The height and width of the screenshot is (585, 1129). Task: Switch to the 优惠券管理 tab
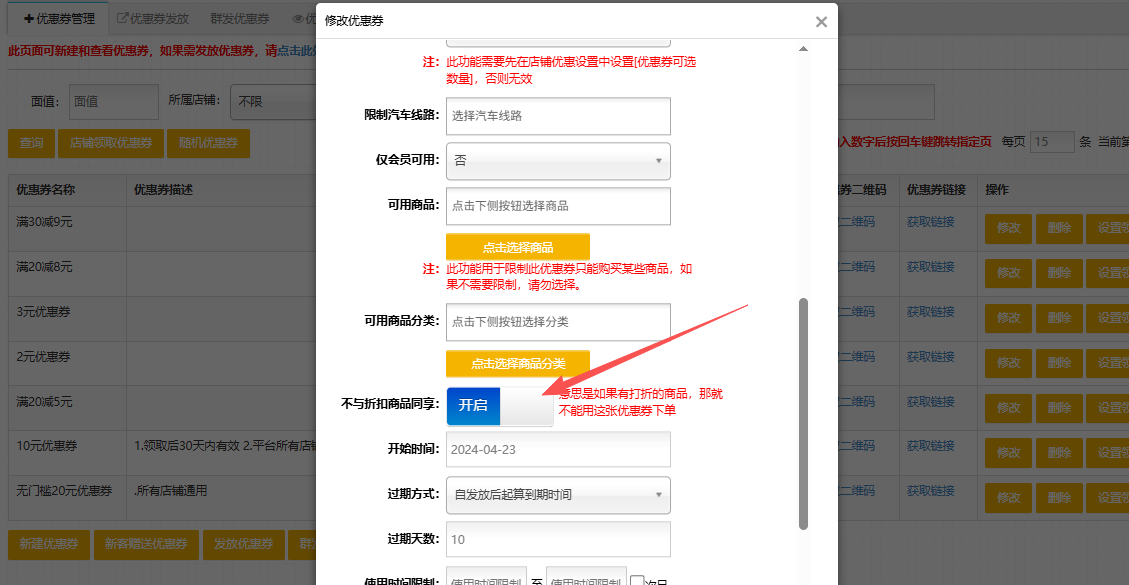(x=59, y=19)
